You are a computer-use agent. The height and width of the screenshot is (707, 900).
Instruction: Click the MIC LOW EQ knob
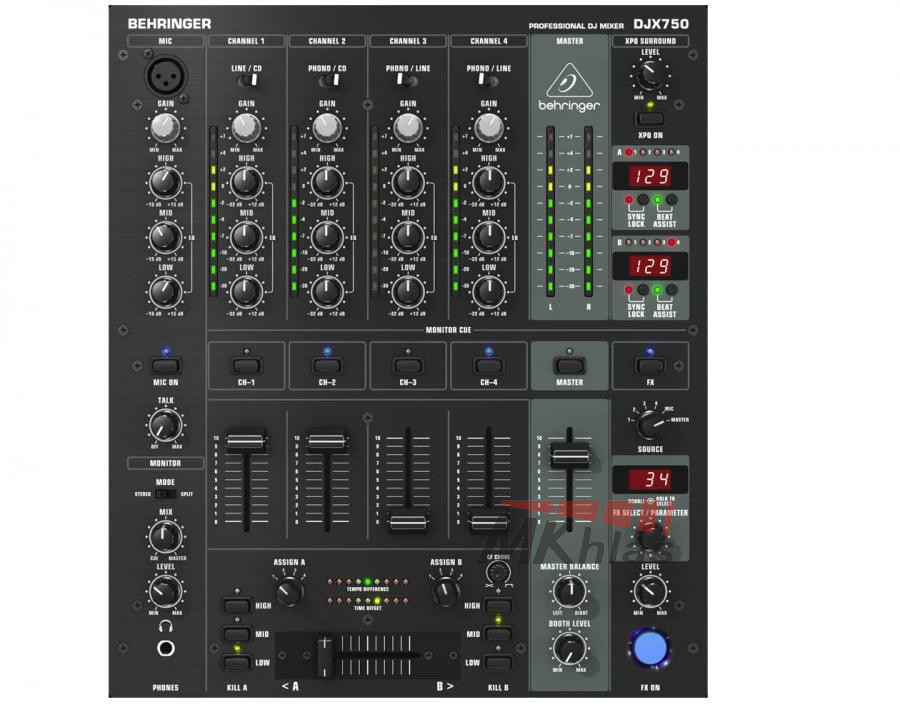[x=165, y=291]
